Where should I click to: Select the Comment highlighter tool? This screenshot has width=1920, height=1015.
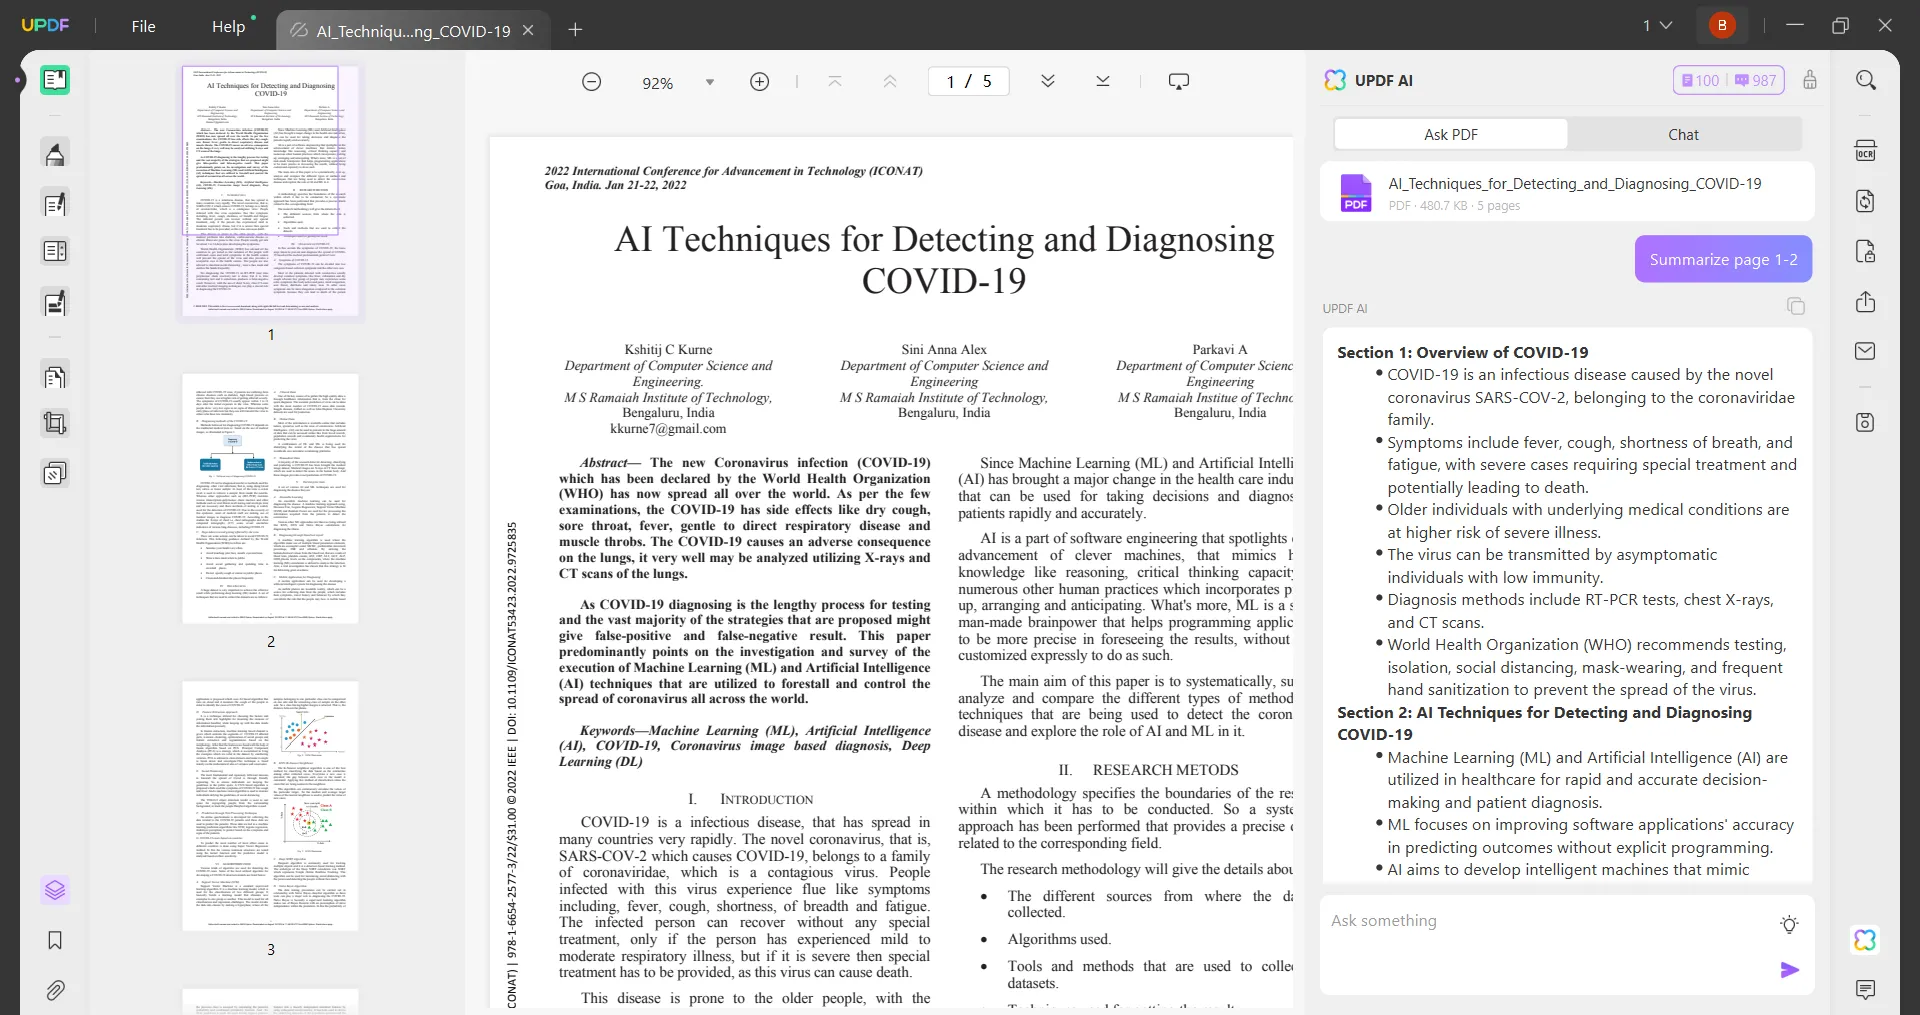55,153
